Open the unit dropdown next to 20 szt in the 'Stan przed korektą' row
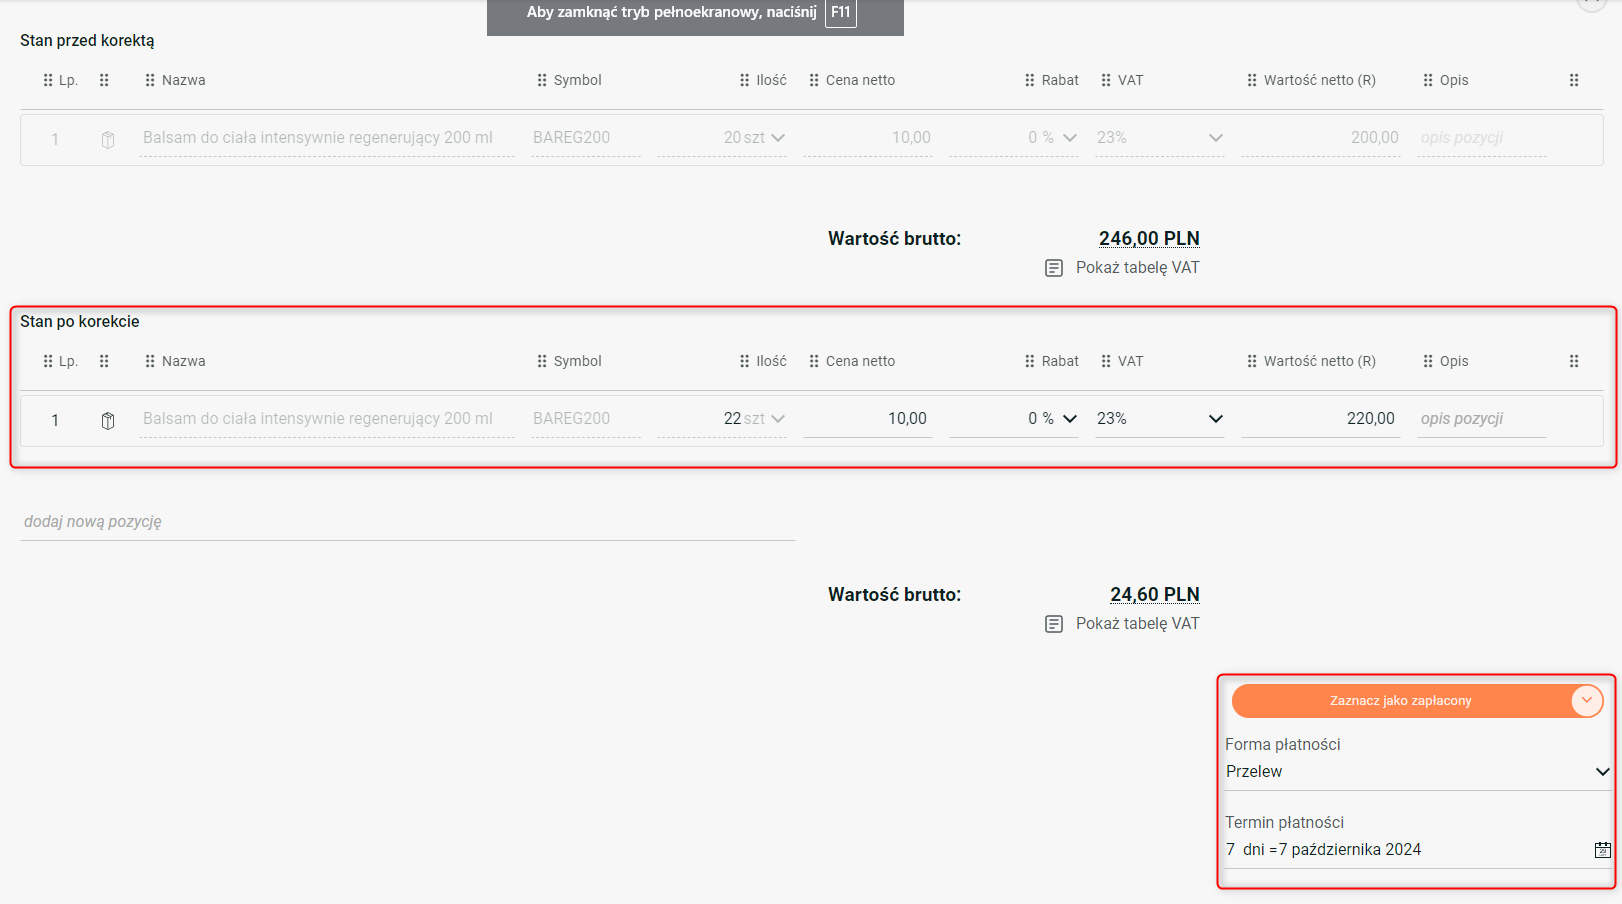 pos(778,138)
